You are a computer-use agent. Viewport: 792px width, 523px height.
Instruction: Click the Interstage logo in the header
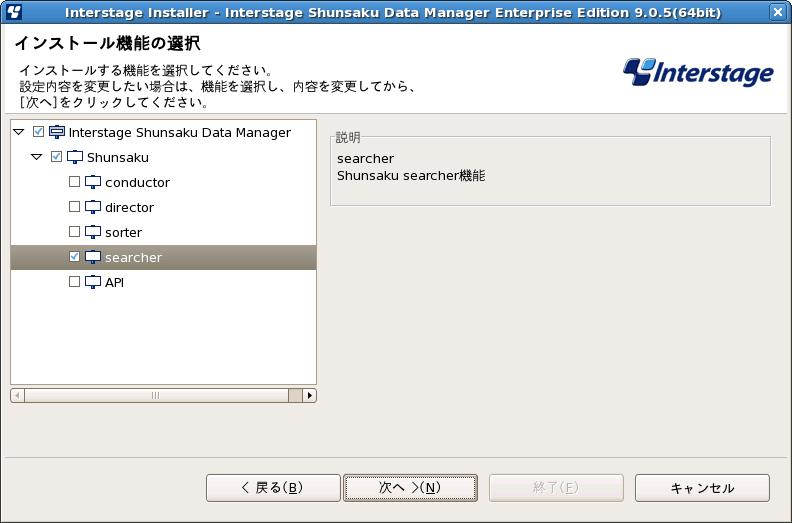coord(698,73)
